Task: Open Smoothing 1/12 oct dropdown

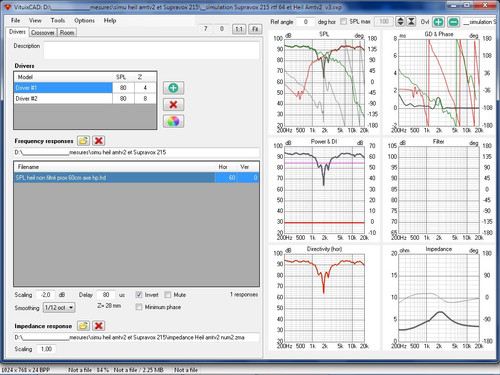Action: tap(59, 307)
